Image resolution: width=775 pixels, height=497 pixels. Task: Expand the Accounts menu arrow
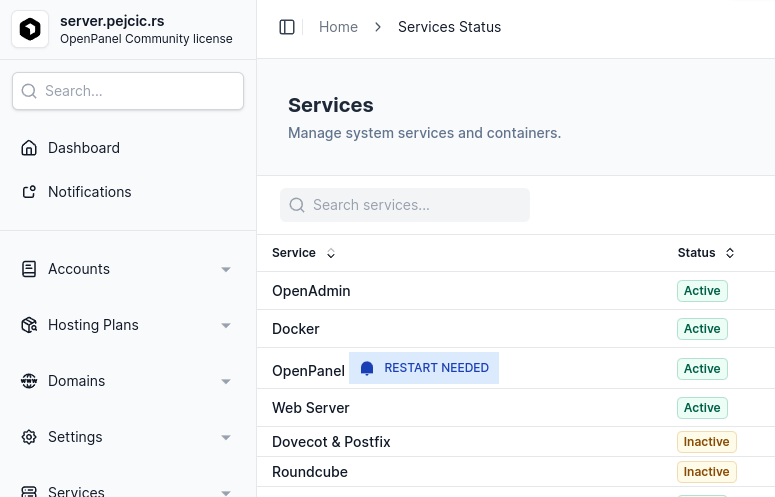click(x=226, y=269)
